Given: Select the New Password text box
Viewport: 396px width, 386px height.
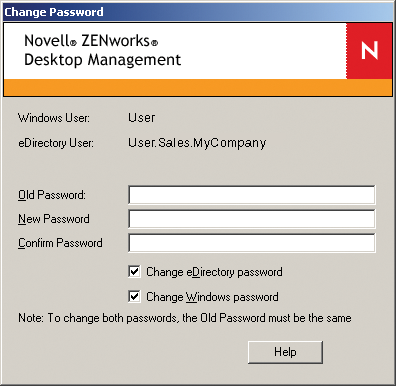Looking at the screenshot, I should point(252,219).
